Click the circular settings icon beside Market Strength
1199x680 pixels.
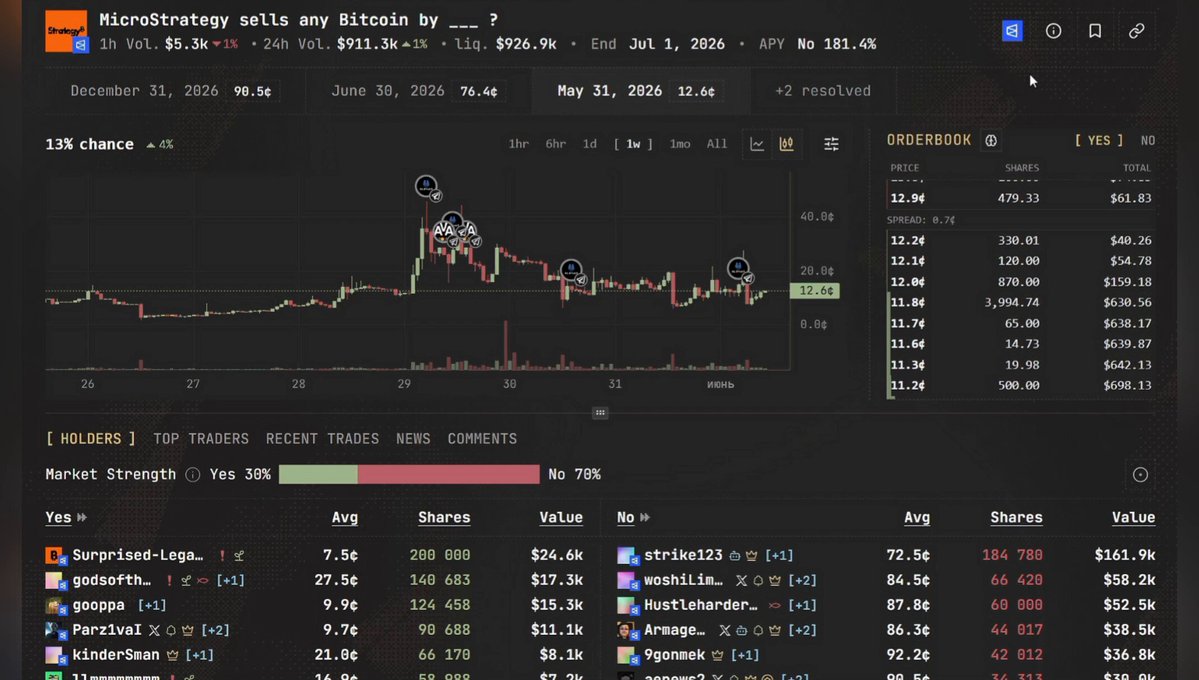pyautogui.click(x=1140, y=475)
